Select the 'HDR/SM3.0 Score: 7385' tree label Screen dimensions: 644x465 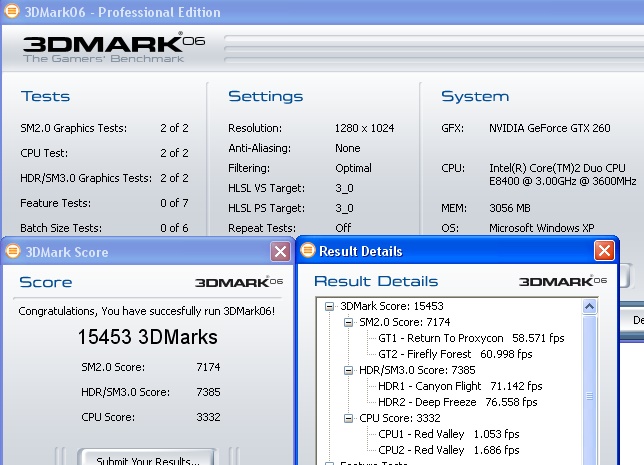click(417, 370)
